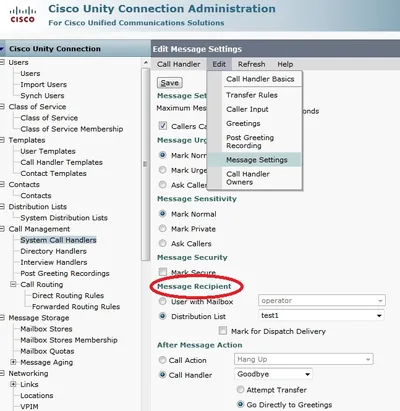Select Mark Urgent radio button
Screen dimensions: 400x411
pos(162,170)
